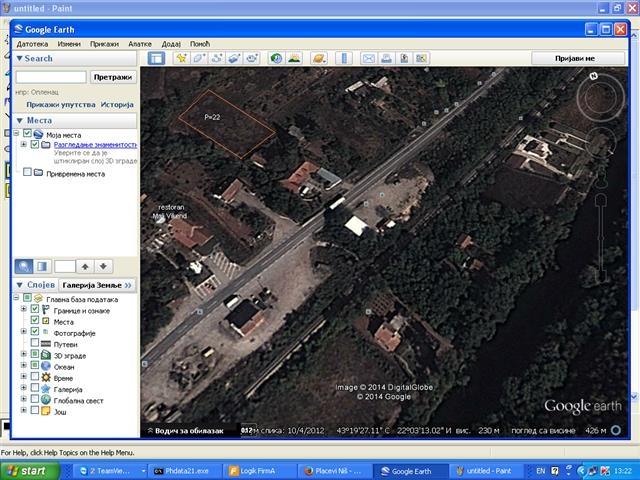640x480 pixels.
Task: Open the Датотека menu
Action: click(32, 44)
